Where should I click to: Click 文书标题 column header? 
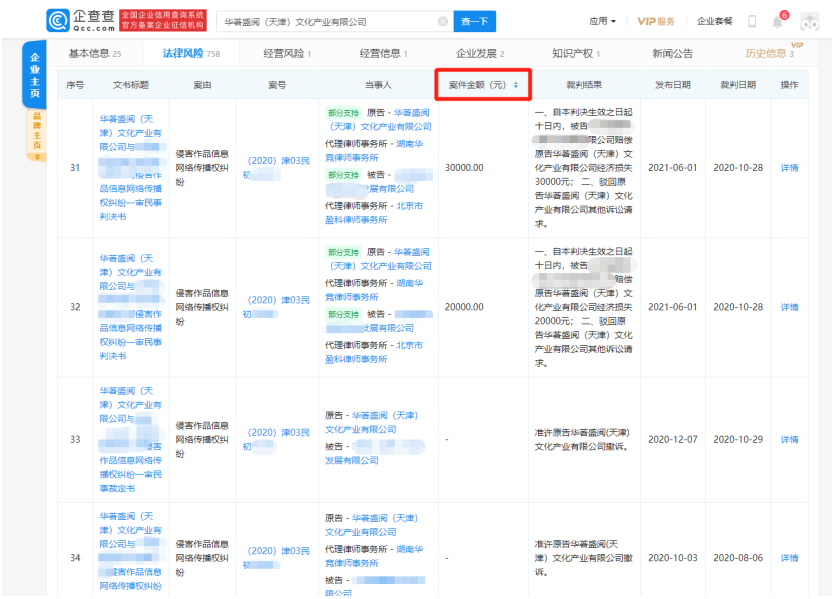coord(131,85)
